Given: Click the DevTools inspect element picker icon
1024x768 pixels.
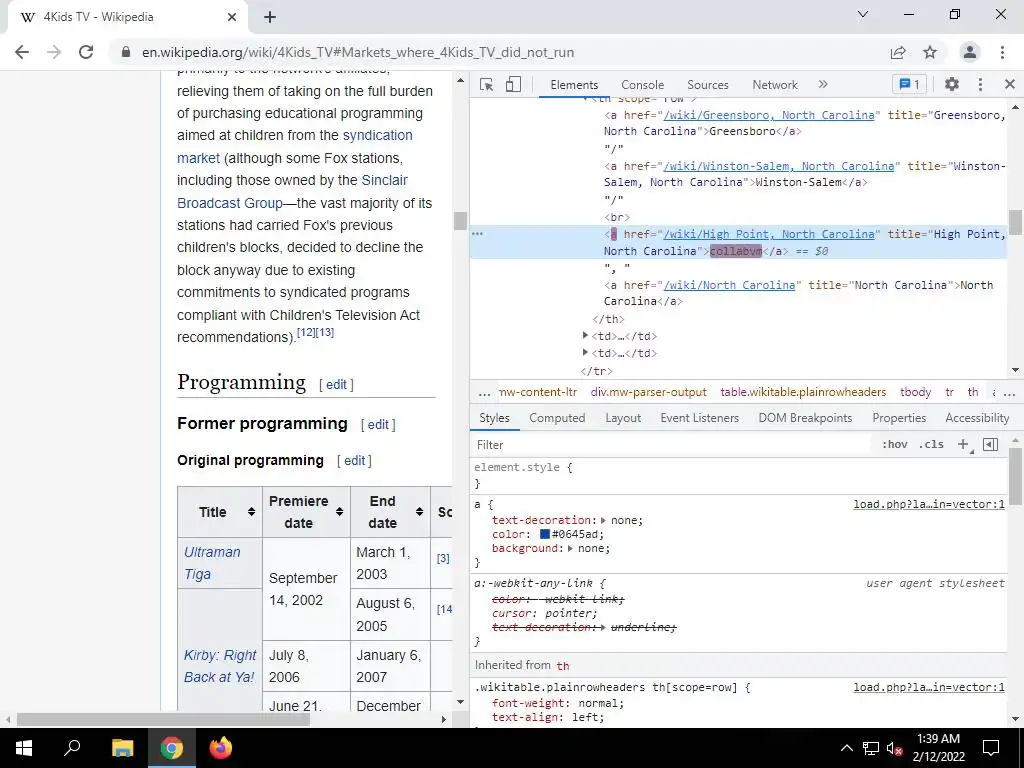Looking at the screenshot, I should pyautogui.click(x=486, y=84).
